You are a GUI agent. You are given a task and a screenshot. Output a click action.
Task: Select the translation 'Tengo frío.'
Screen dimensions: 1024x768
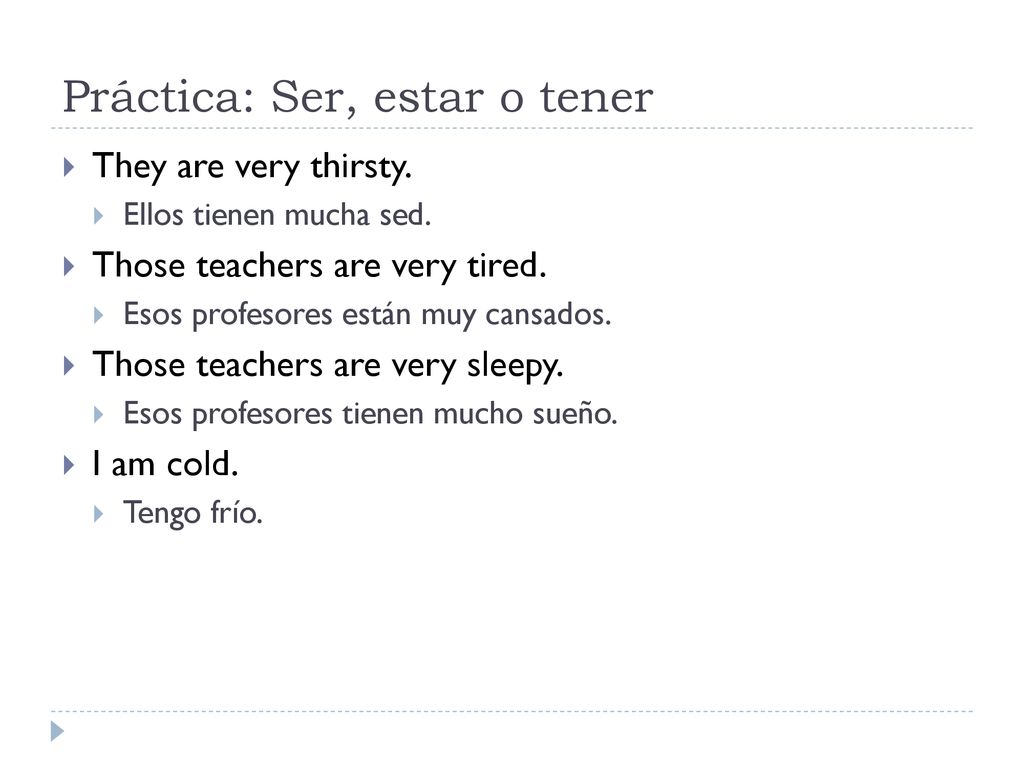[193, 514]
